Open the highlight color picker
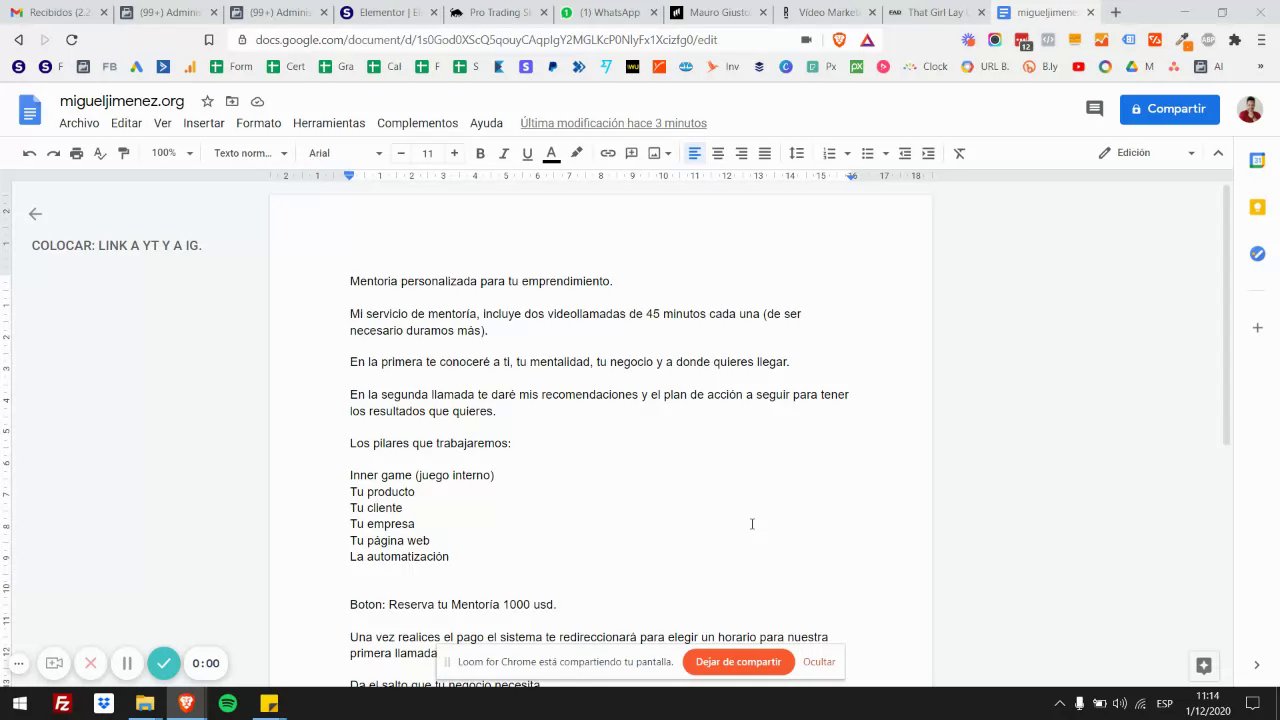Screen dimensions: 1280x720 tap(576, 153)
